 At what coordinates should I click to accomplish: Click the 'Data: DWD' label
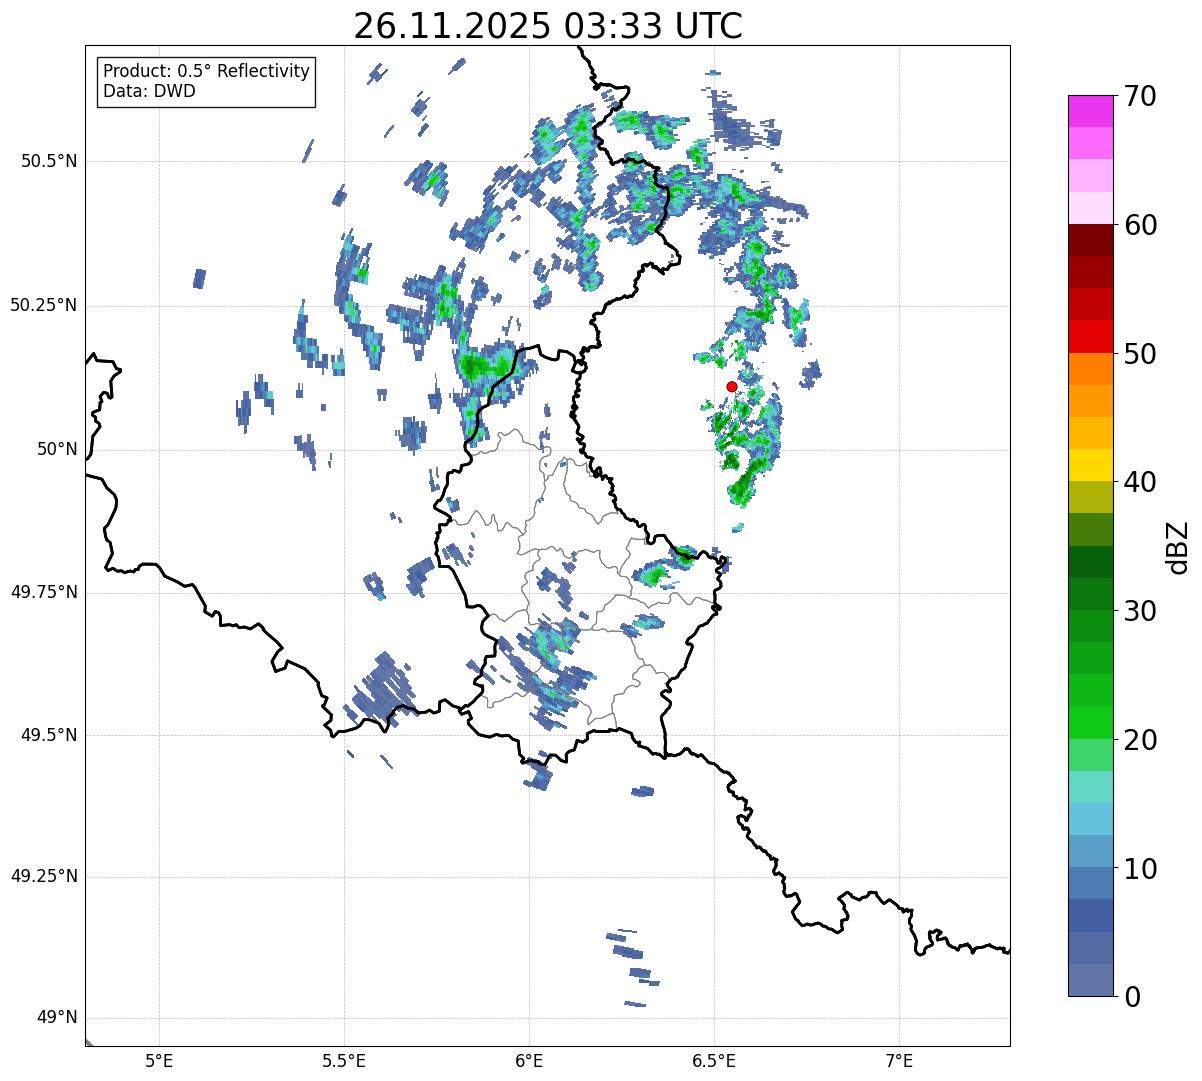point(150,92)
